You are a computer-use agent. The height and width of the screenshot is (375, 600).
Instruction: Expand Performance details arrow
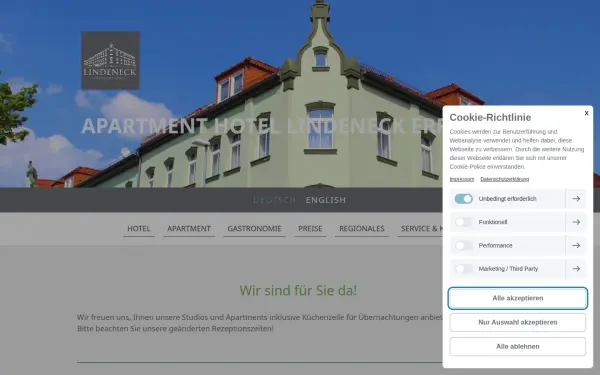[576, 245]
